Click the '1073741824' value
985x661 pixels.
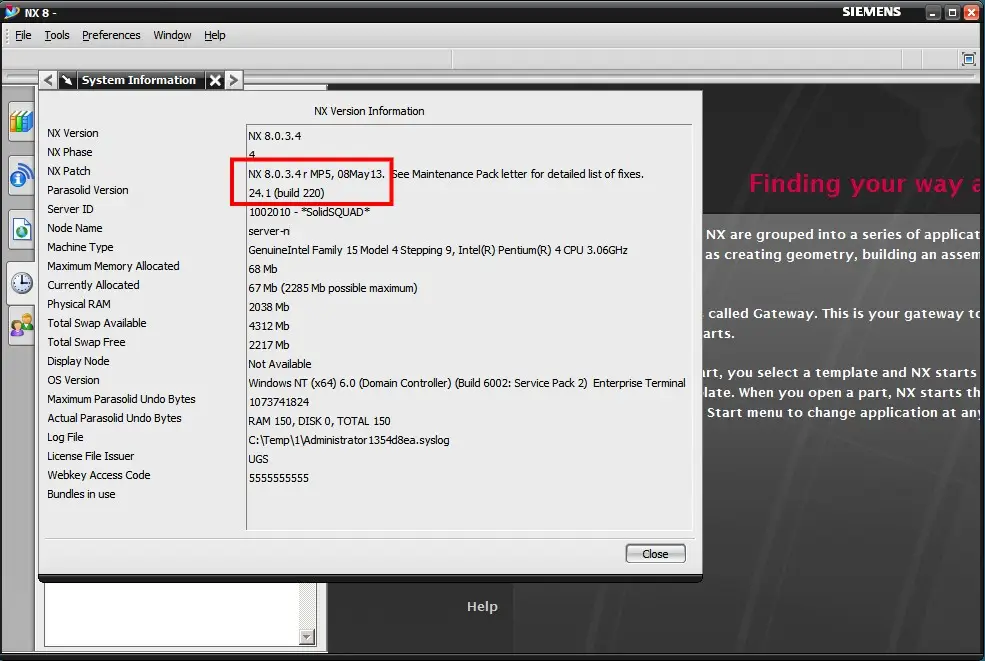tap(279, 402)
